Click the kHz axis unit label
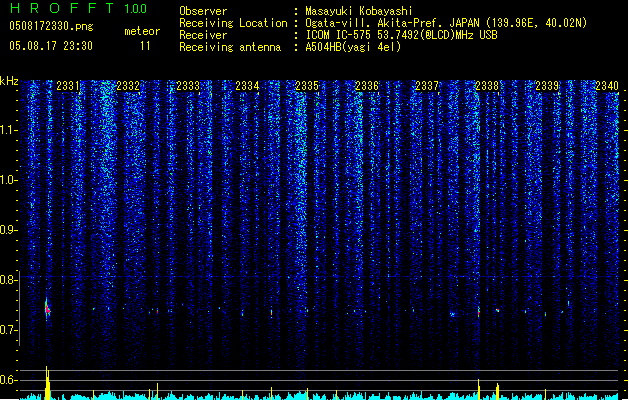629x400 pixels. (9, 81)
